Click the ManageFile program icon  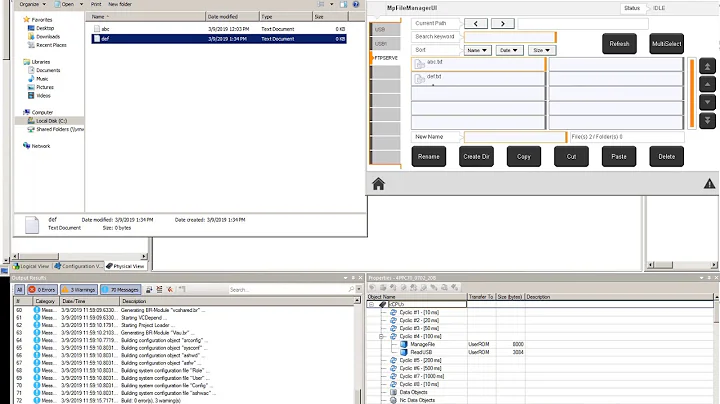pyautogui.click(x=404, y=344)
